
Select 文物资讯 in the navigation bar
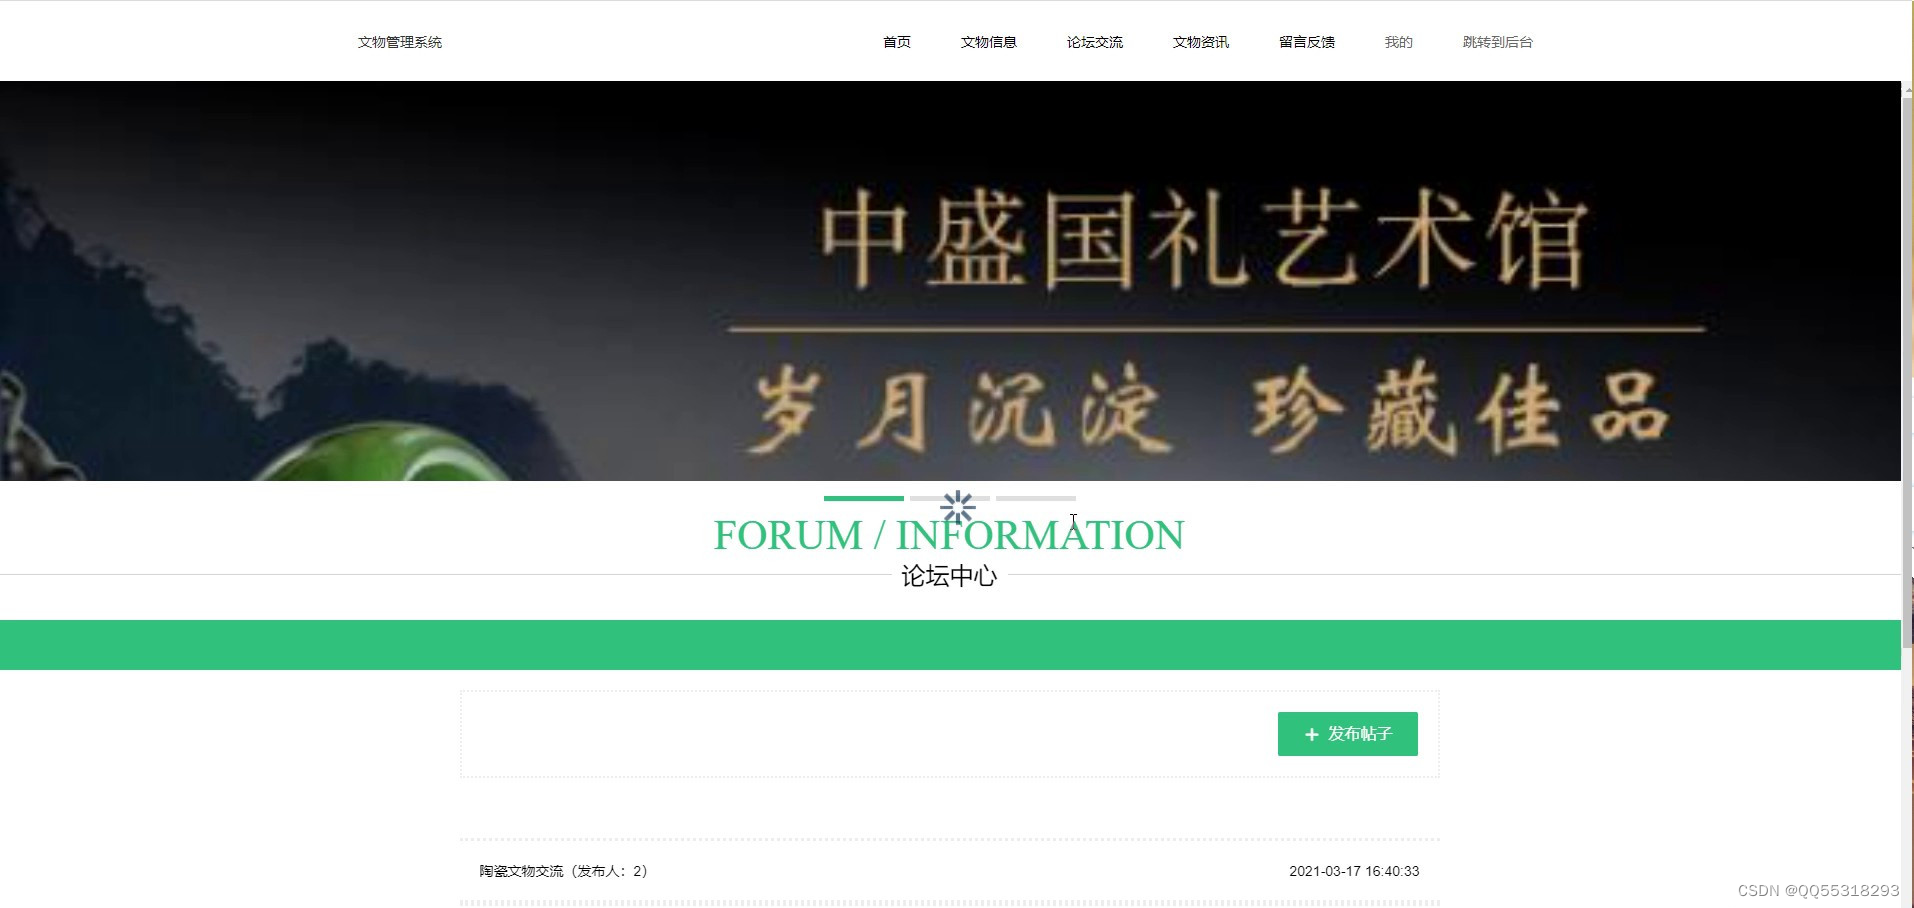tap(1201, 42)
